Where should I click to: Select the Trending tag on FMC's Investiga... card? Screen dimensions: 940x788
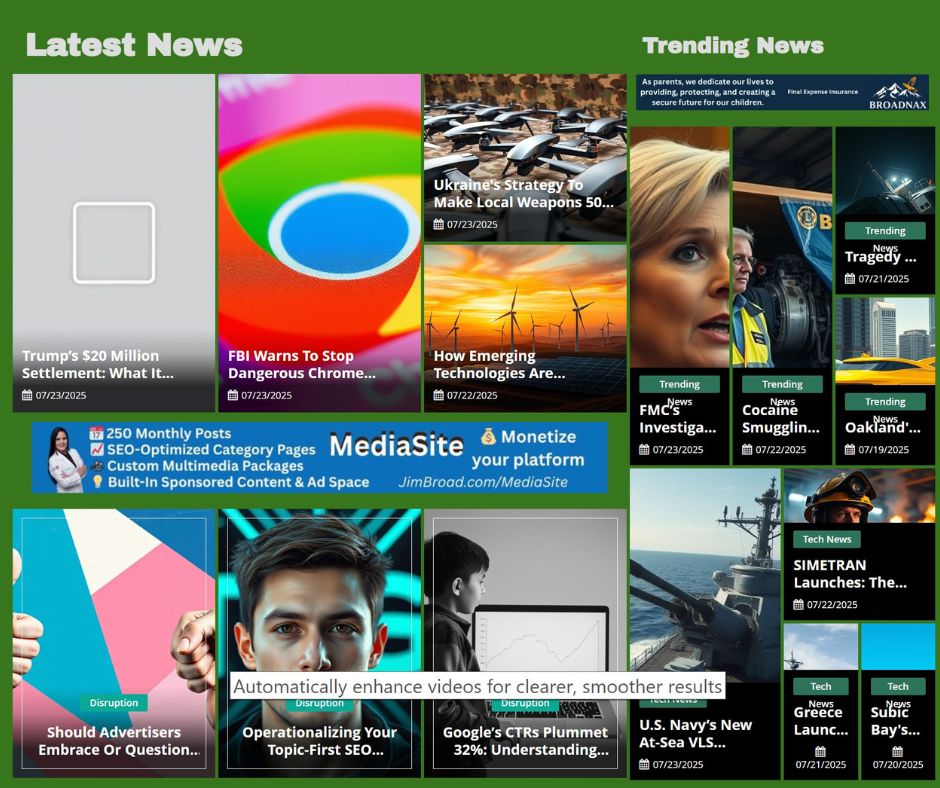[679, 384]
